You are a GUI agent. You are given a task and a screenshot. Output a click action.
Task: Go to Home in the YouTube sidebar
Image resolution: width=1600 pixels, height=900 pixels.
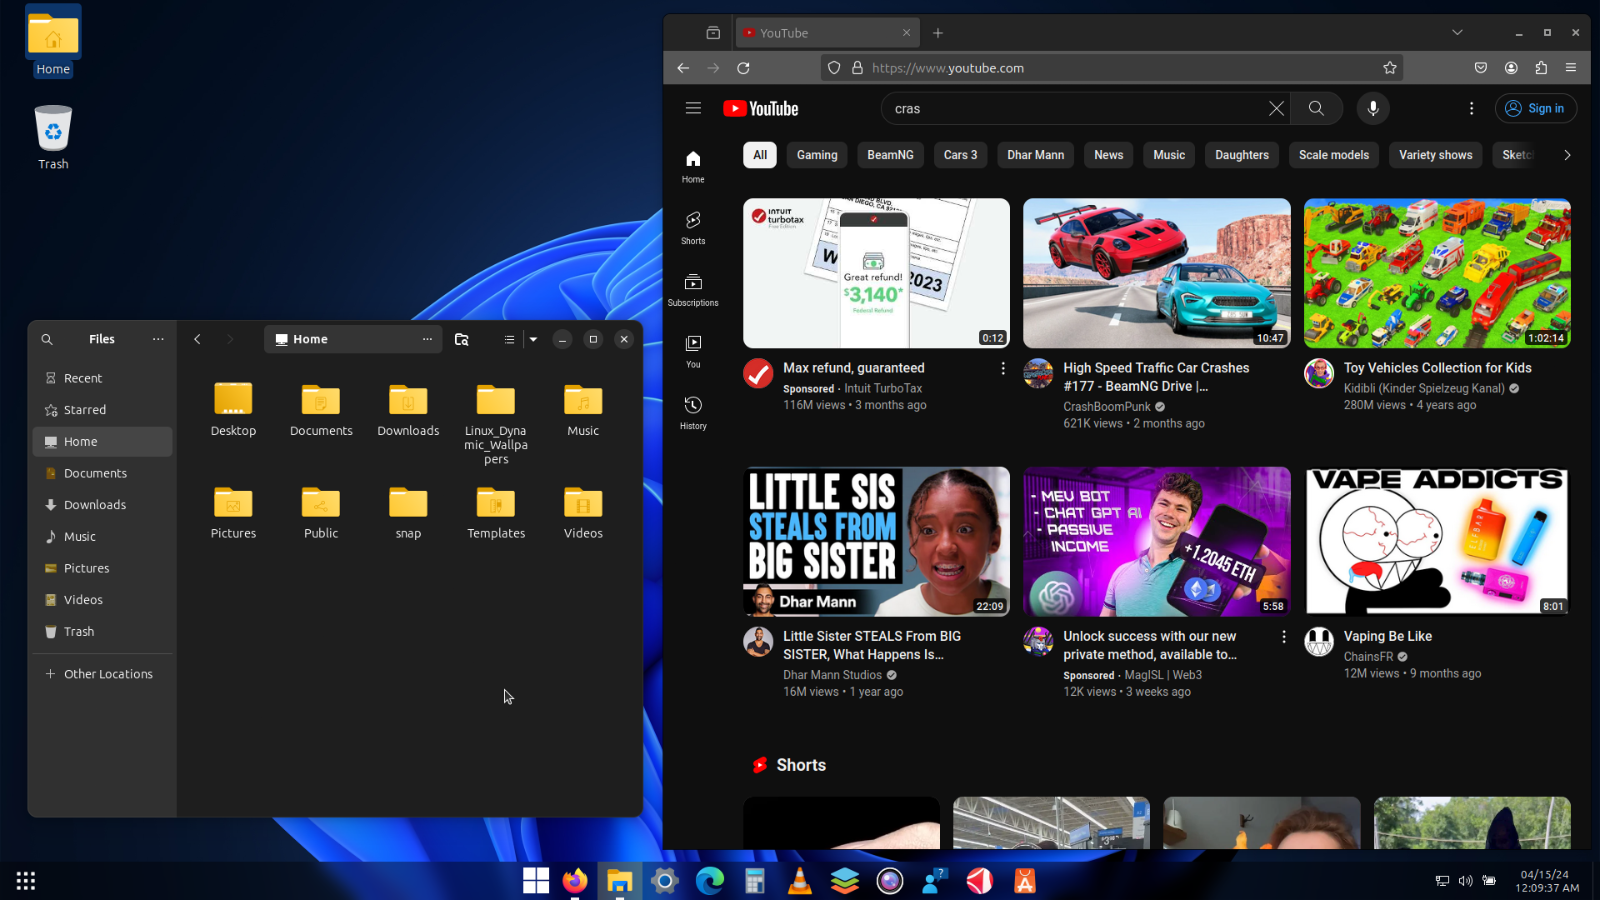693,166
